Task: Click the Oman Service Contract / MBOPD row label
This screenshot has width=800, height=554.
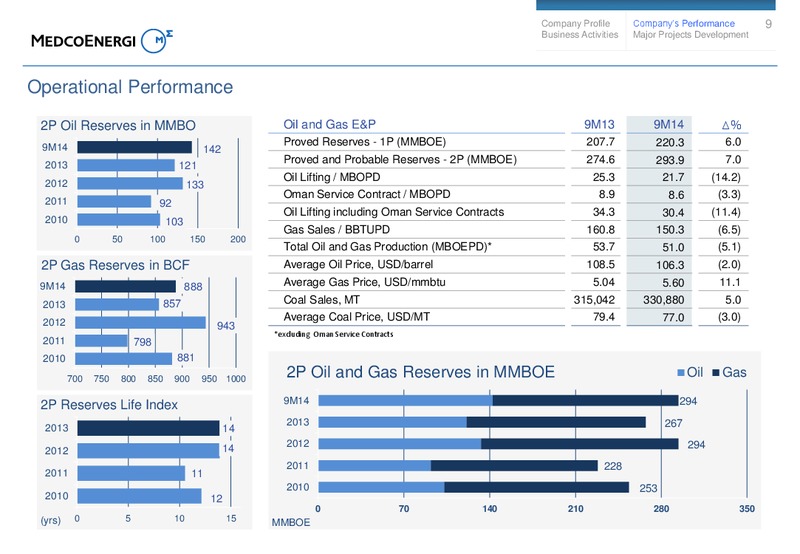Action: [367, 194]
